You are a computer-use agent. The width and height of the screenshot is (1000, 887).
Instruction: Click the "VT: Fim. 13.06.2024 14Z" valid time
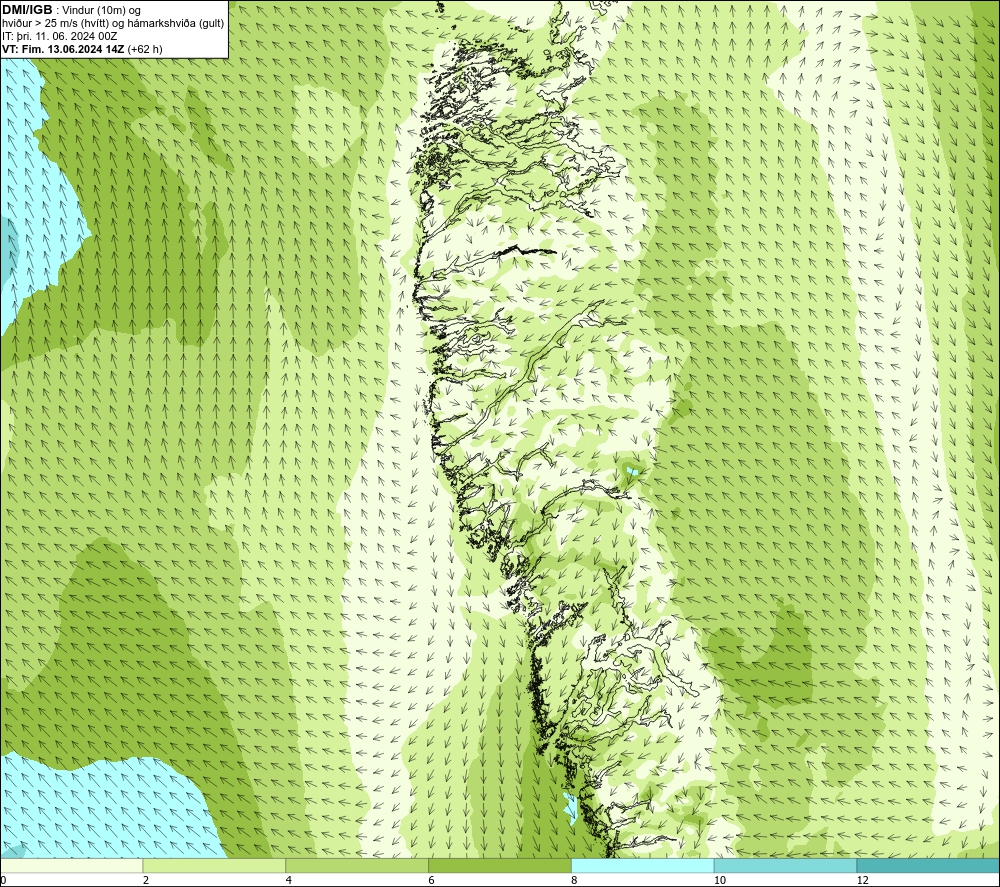[63, 49]
